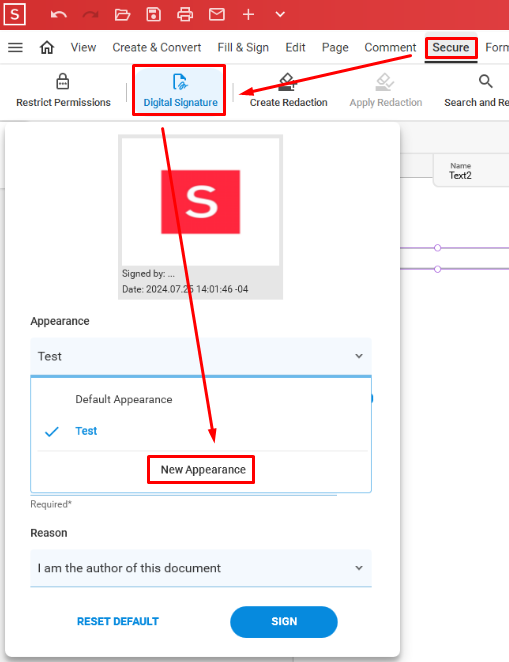Click the plus icon in the title bar

(248, 15)
